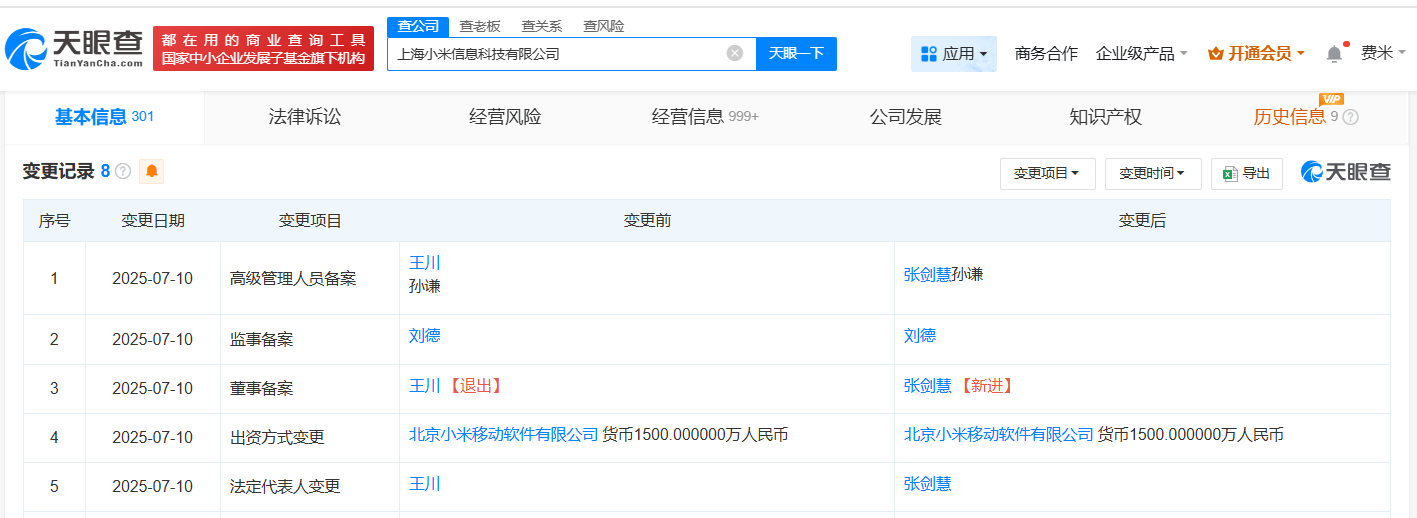This screenshot has height=518, width=1417.
Task: Click 孙谦 under 王川 in 变更前 column
Action: [x=425, y=286]
